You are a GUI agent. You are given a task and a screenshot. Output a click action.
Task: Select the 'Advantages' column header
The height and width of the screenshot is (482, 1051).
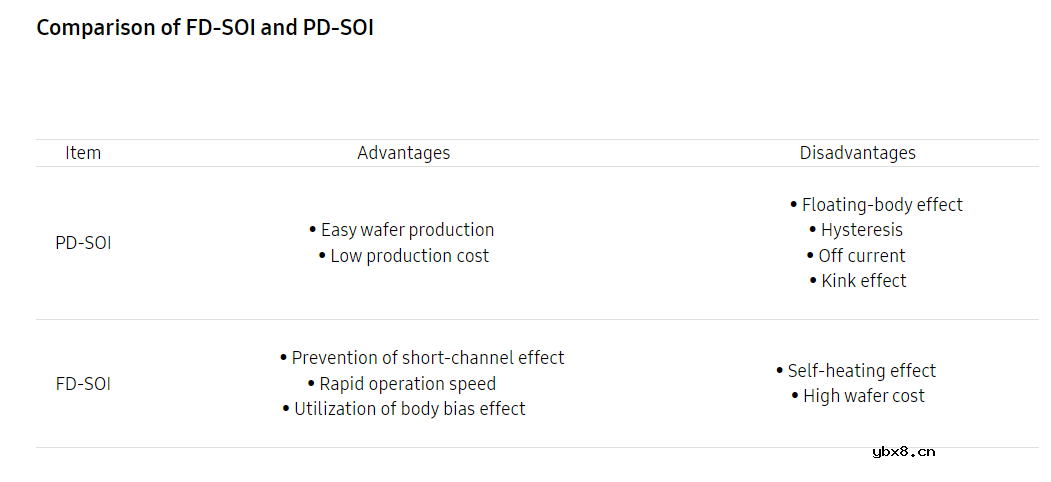tap(403, 153)
